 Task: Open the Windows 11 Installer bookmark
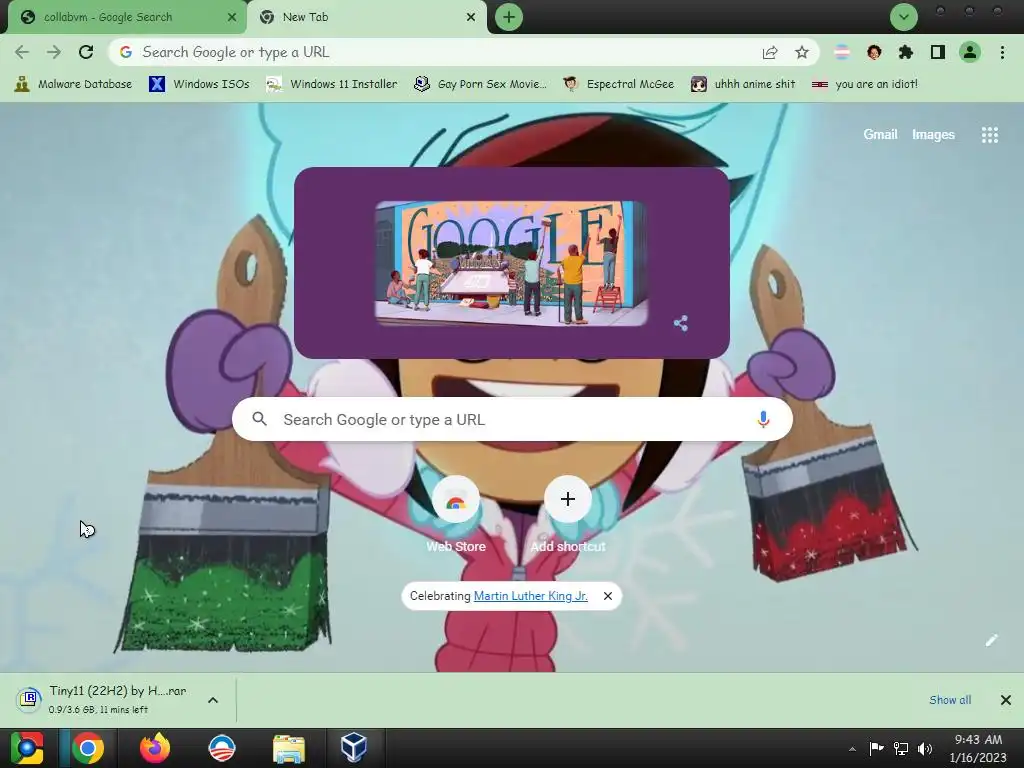click(332, 84)
